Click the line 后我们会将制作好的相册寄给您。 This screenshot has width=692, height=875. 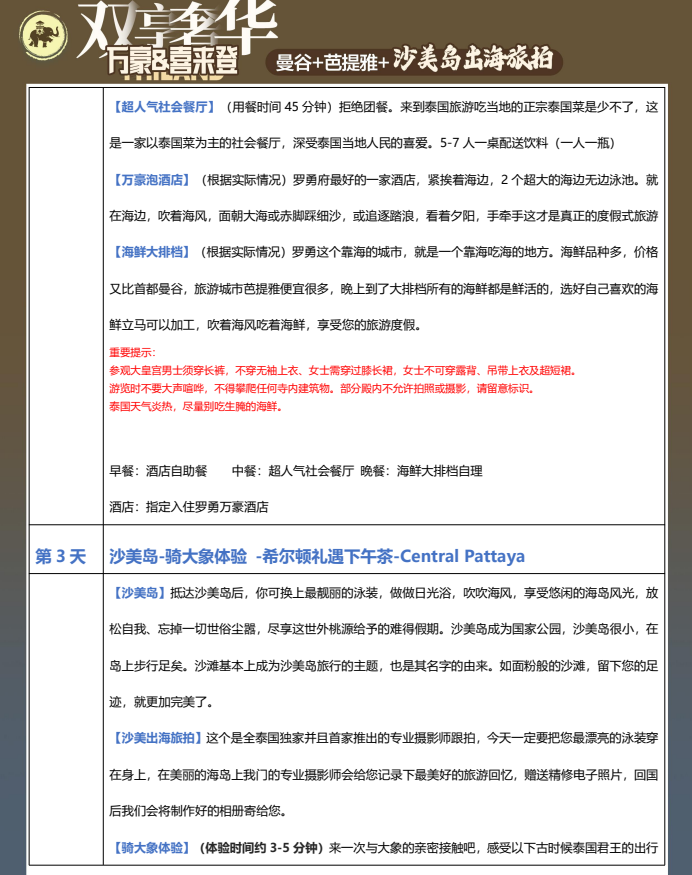198,811
